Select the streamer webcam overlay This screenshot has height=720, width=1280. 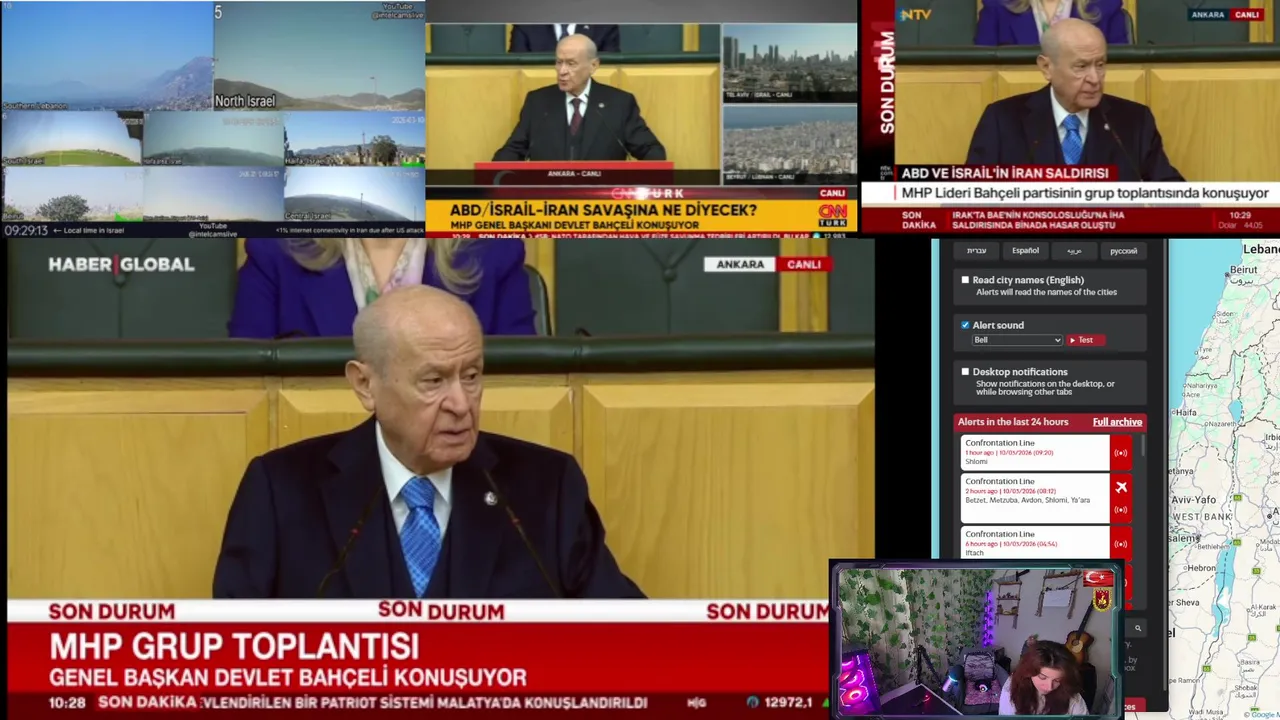pos(975,640)
